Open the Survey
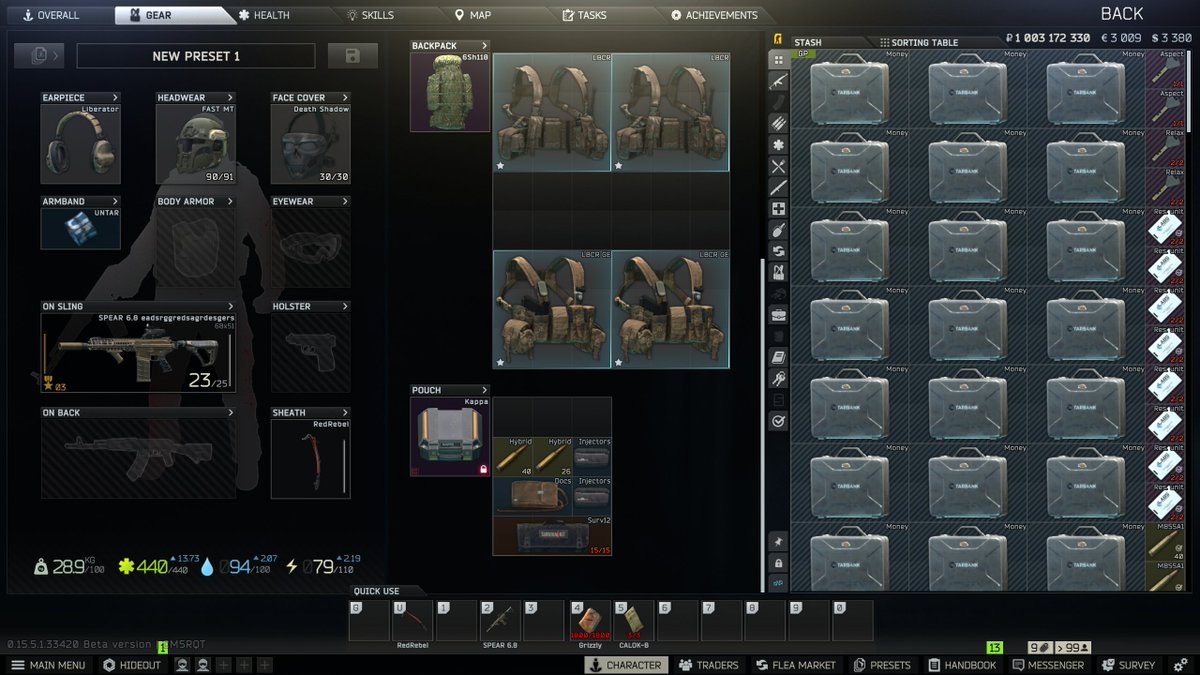Image resolution: width=1200 pixels, height=675 pixels. click(x=1128, y=665)
